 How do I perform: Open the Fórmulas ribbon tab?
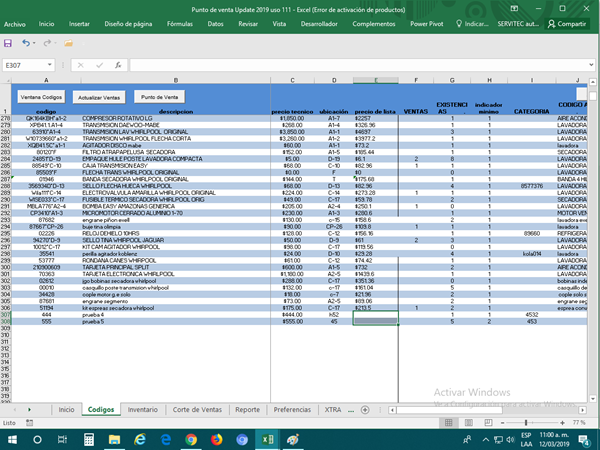(x=181, y=22)
